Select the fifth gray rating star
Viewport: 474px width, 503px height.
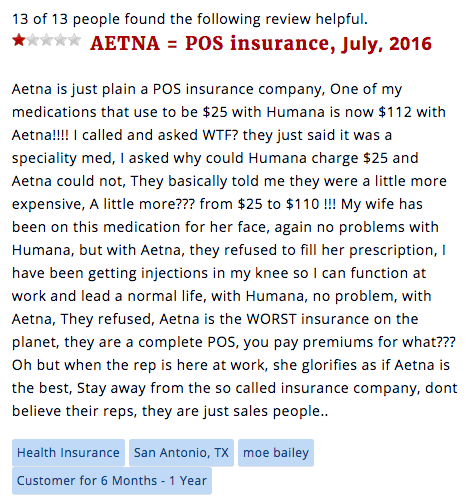click(x=74, y=40)
